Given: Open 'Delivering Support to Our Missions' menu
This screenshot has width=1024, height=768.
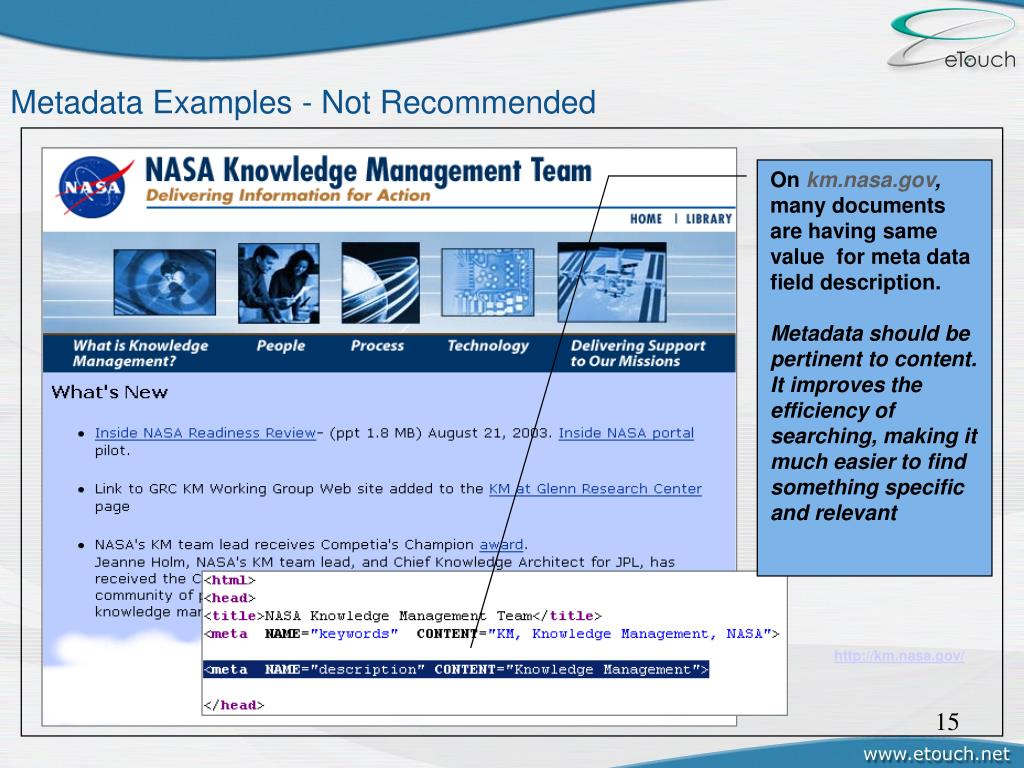Looking at the screenshot, I should pos(638,353).
